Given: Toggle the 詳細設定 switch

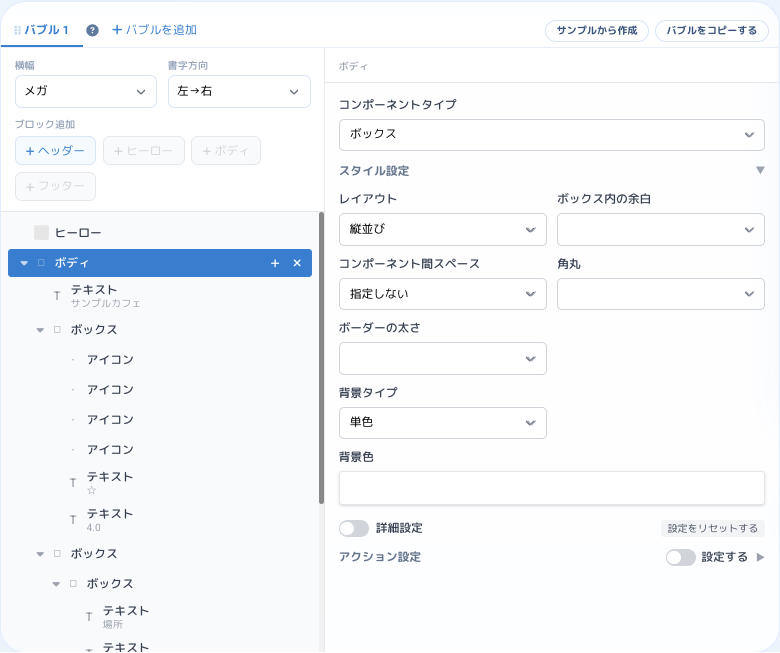Looking at the screenshot, I should [354, 528].
